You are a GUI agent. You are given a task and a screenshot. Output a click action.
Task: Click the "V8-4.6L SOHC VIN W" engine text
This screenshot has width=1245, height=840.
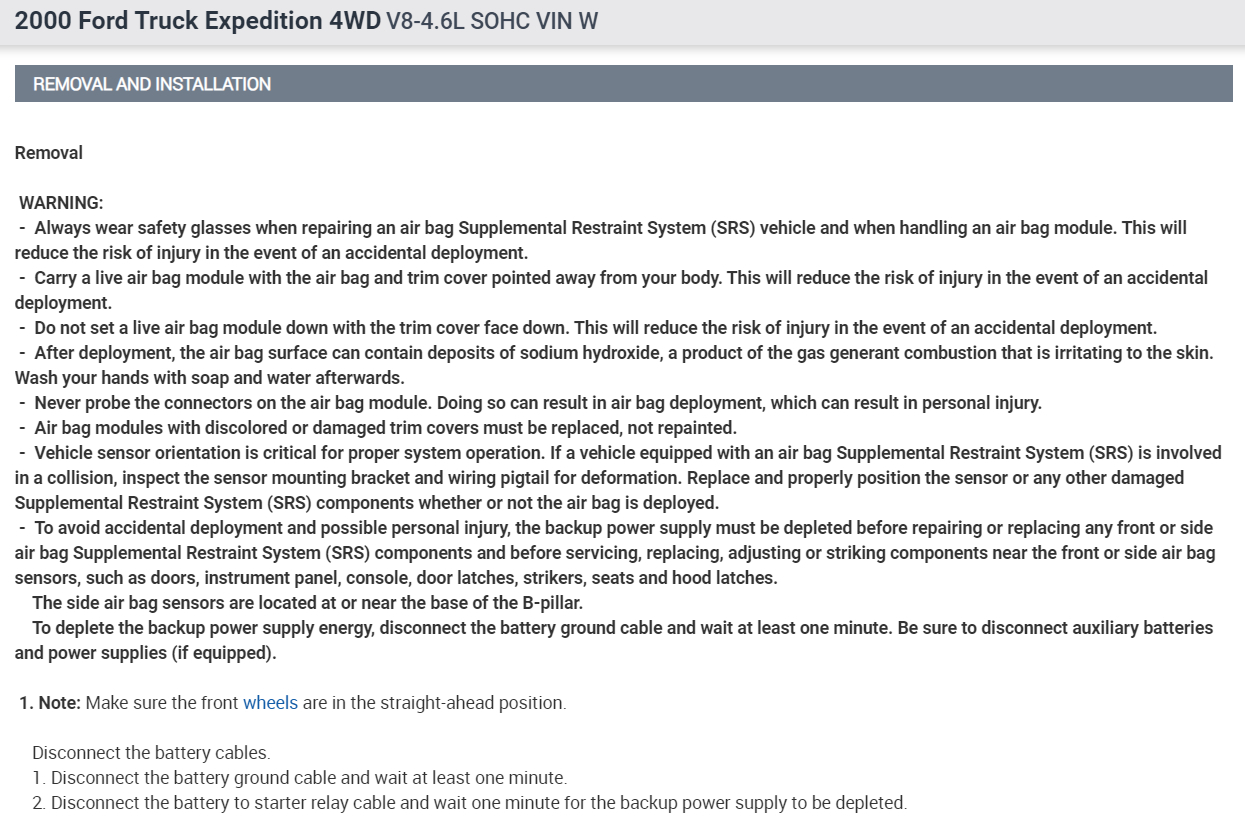coord(491,21)
